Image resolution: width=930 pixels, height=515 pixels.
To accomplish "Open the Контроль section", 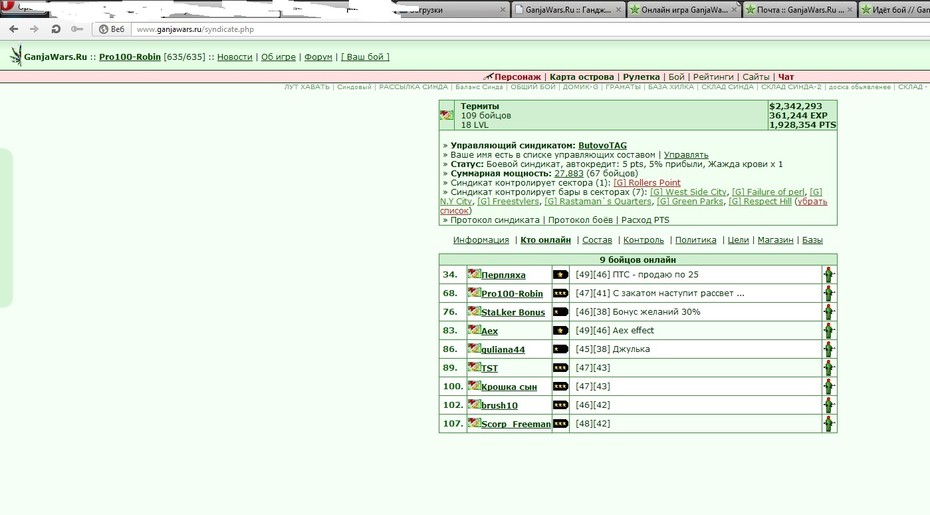I will click(x=644, y=240).
